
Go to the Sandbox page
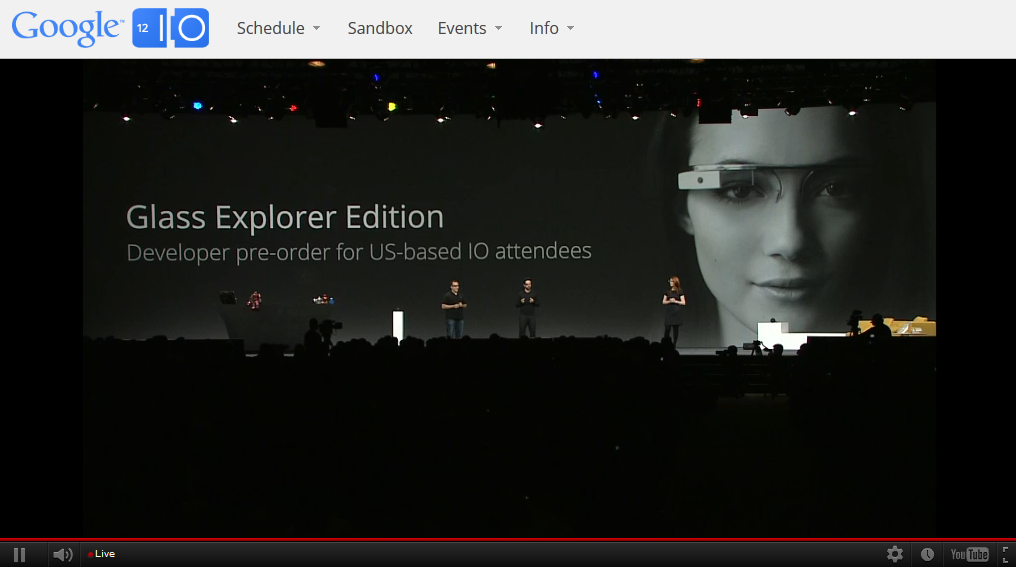(380, 28)
